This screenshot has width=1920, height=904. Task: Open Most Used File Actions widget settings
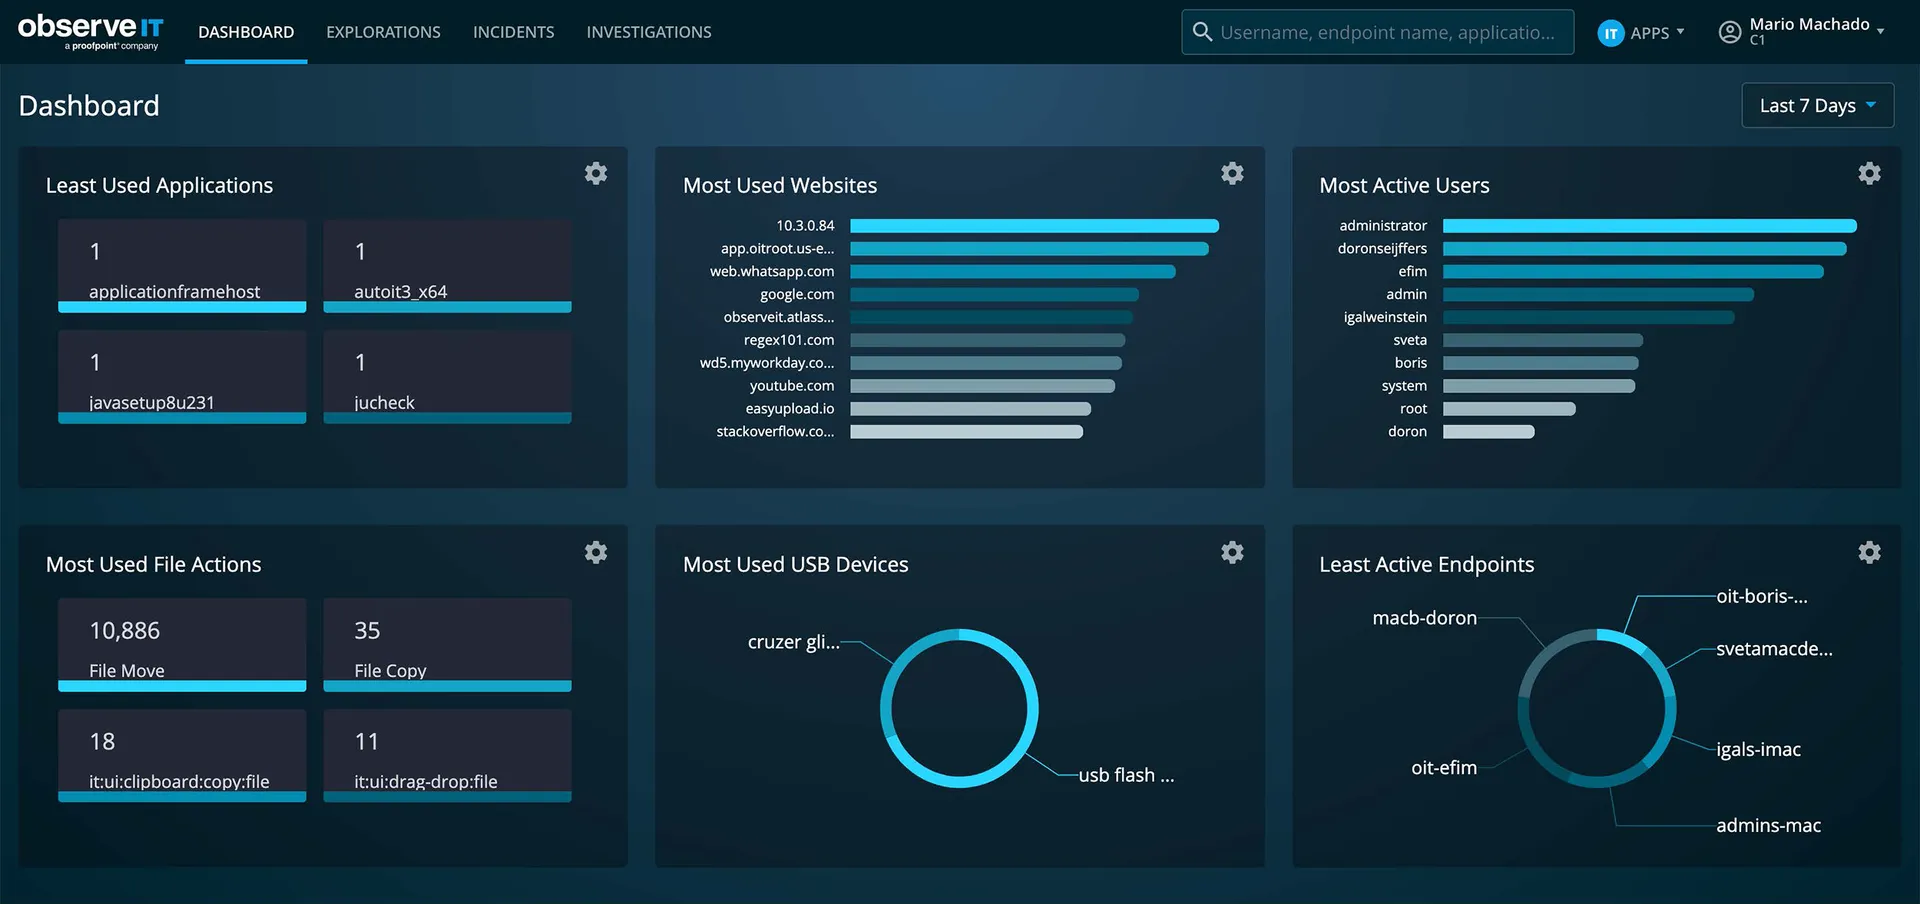coord(596,553)
